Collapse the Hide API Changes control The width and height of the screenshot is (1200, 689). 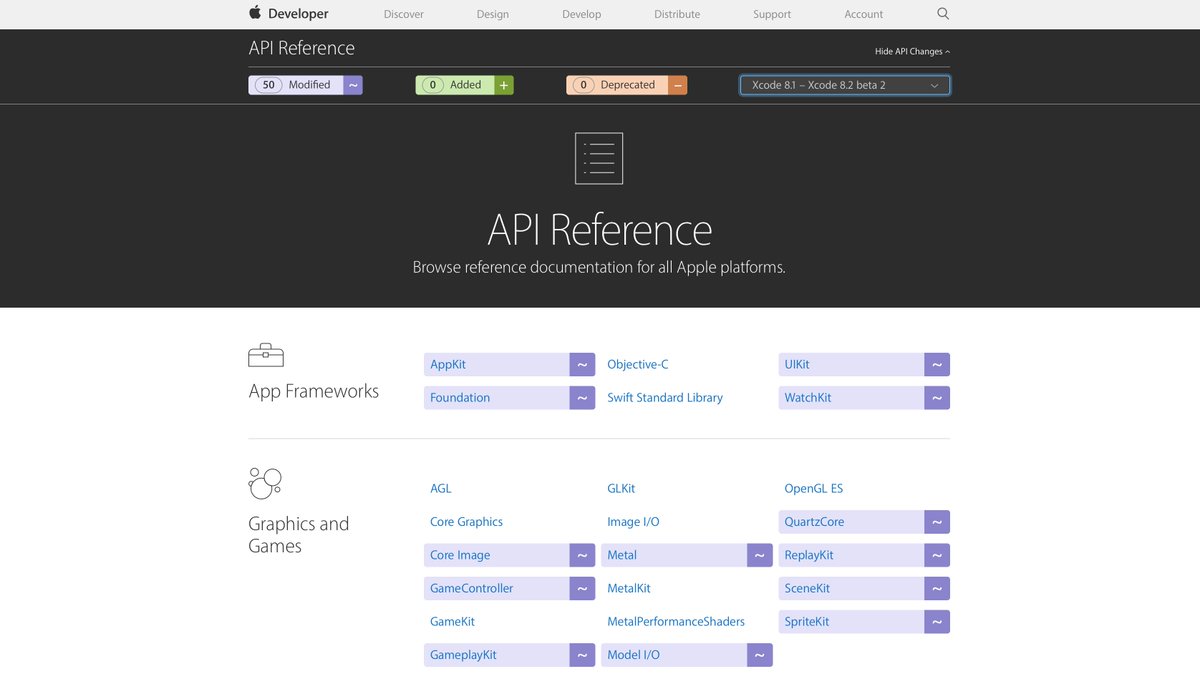[x=912, y=52]
